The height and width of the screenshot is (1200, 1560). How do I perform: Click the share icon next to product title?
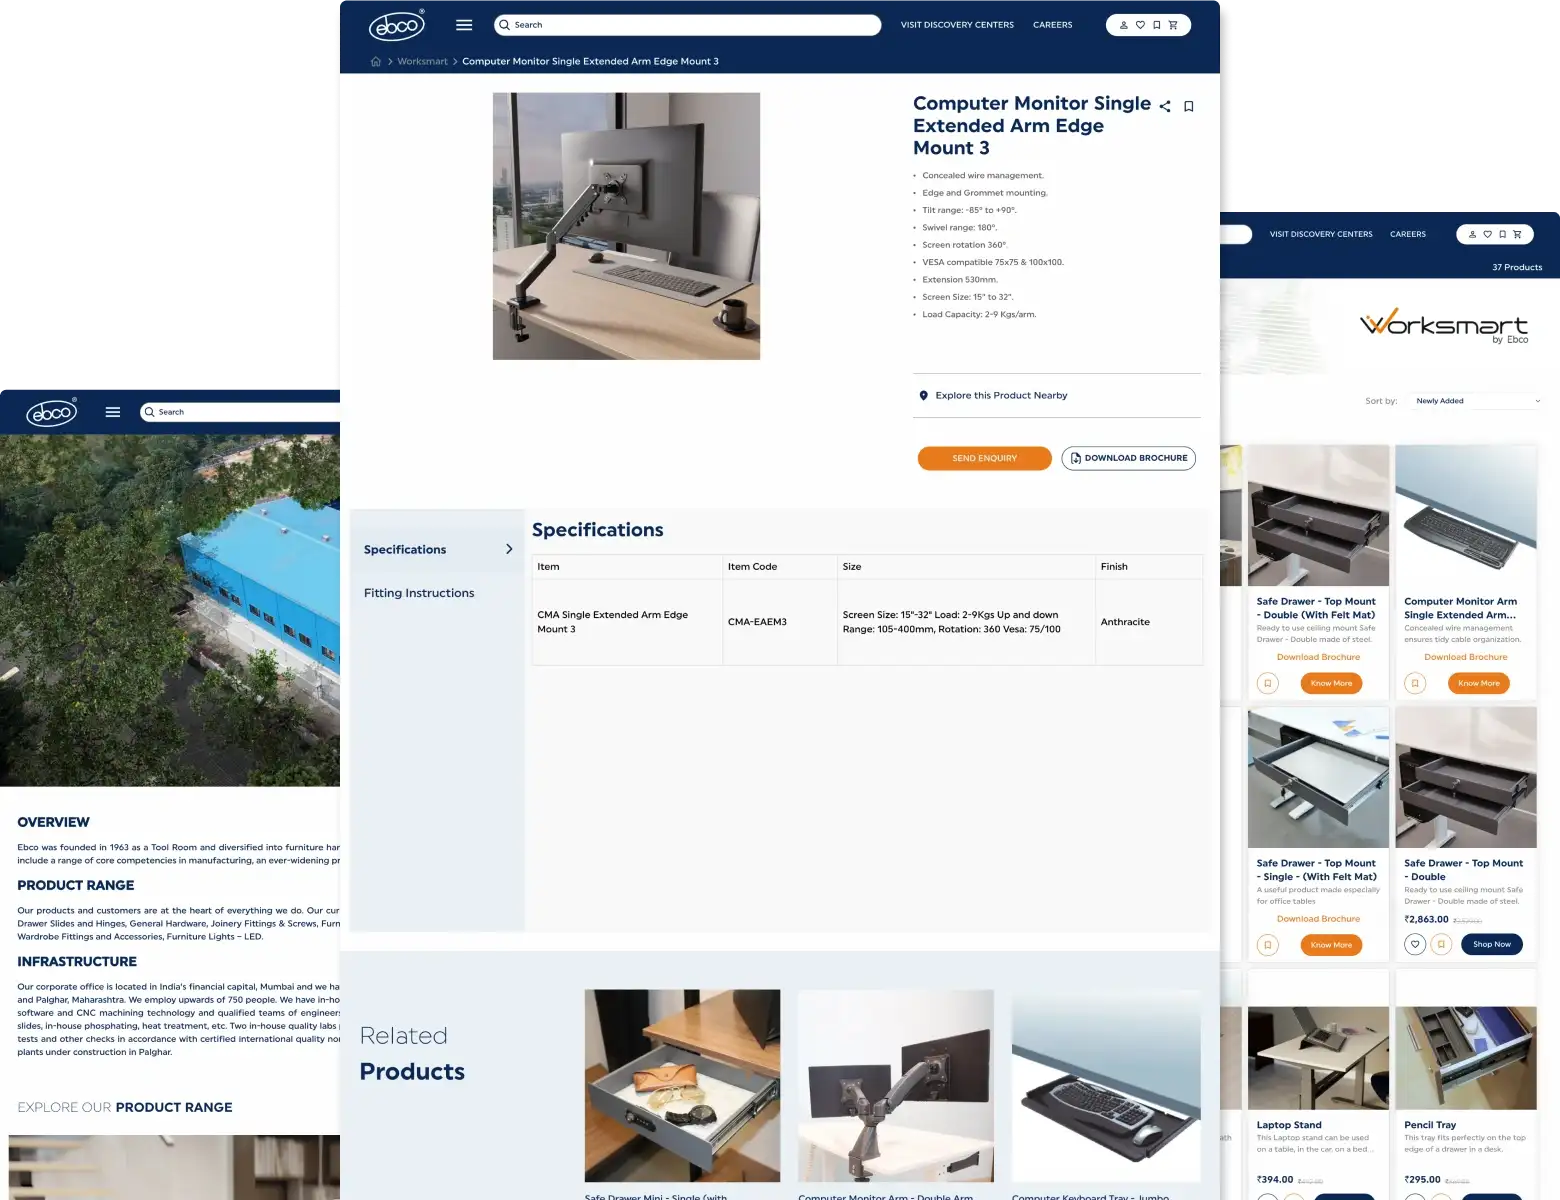[1164, 106]
